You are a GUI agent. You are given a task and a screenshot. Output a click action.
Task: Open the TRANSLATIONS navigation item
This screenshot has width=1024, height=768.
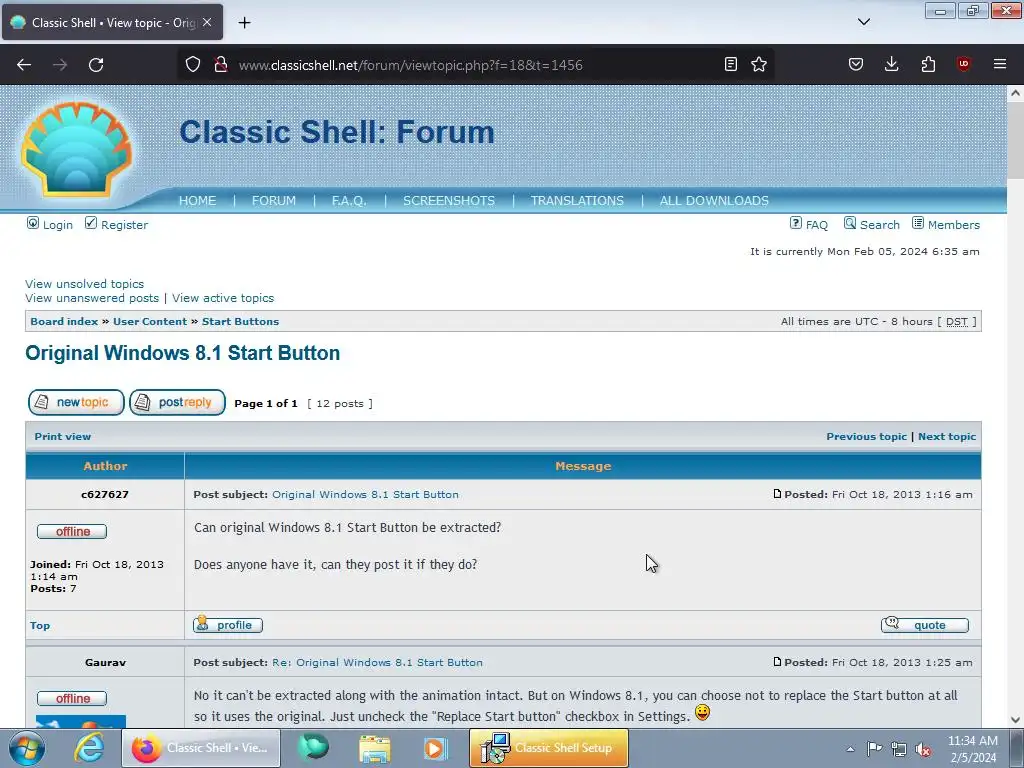tap(577, 201)
